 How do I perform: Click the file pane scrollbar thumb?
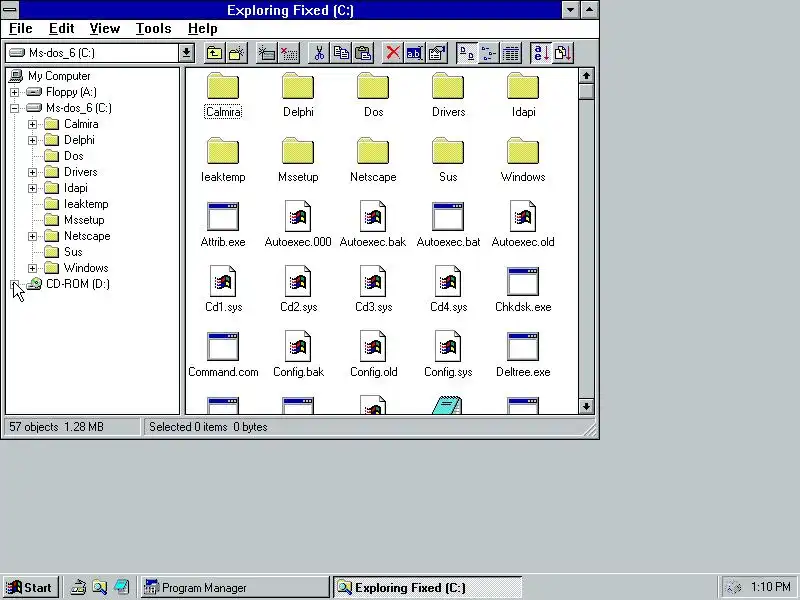pyautogui.click(x=586, y=91)
